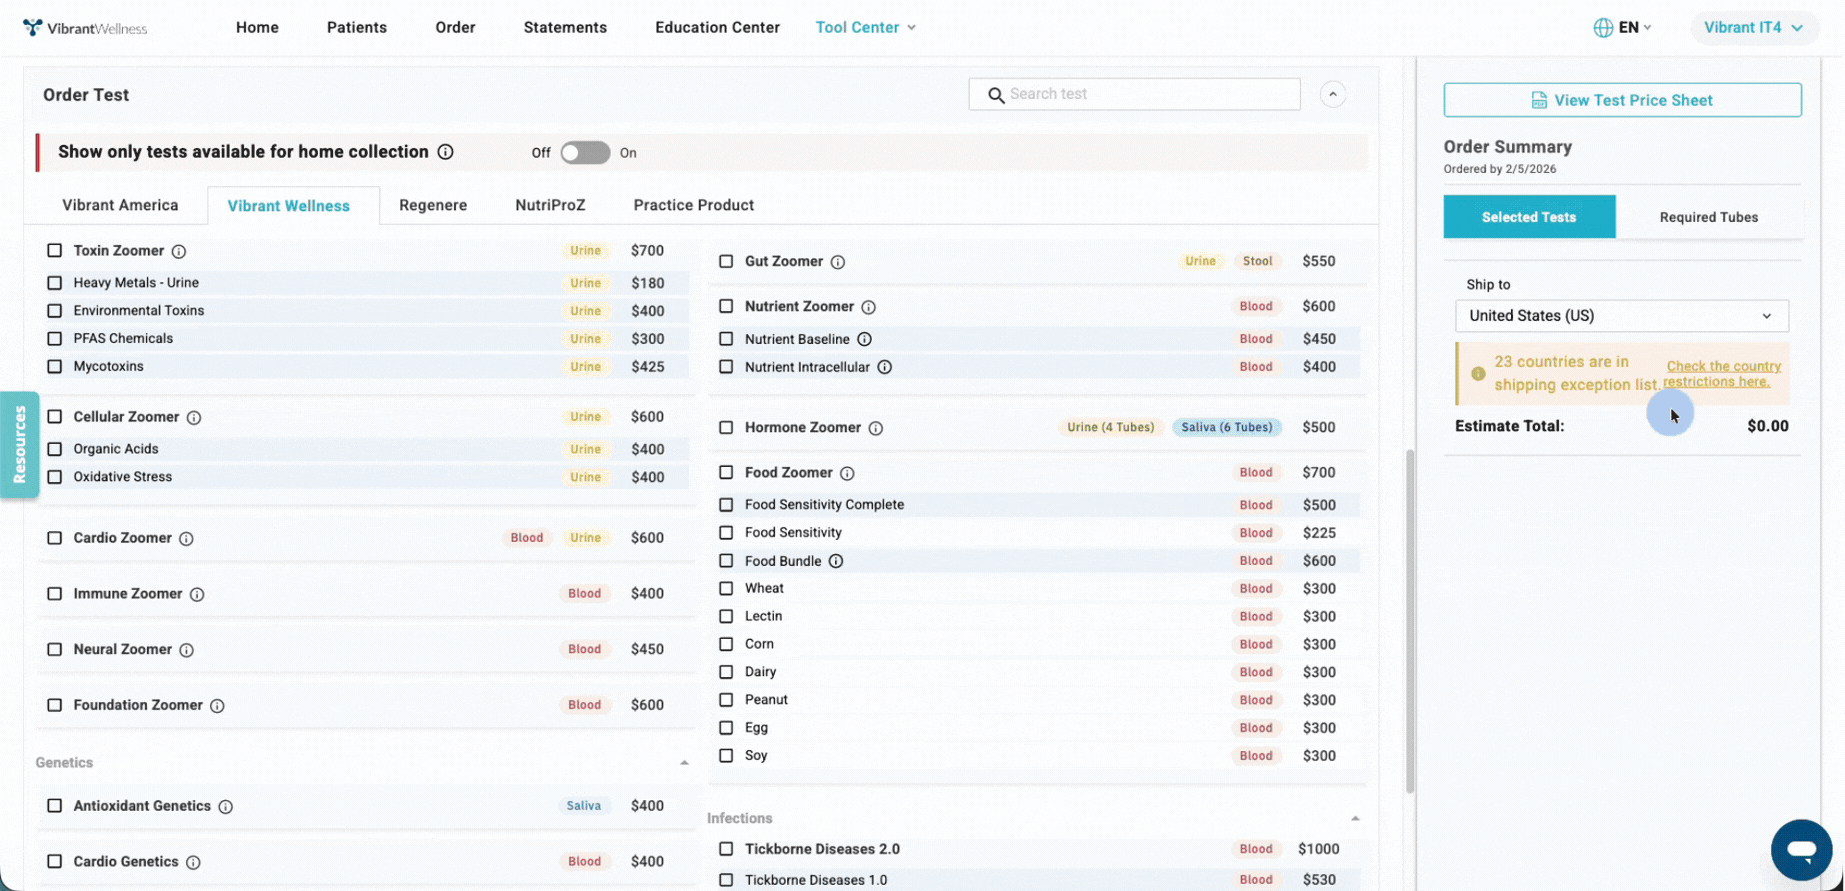The image size is (1845, 891).
Task: Click the Vibrant Wellness logo
Action: 85,28
